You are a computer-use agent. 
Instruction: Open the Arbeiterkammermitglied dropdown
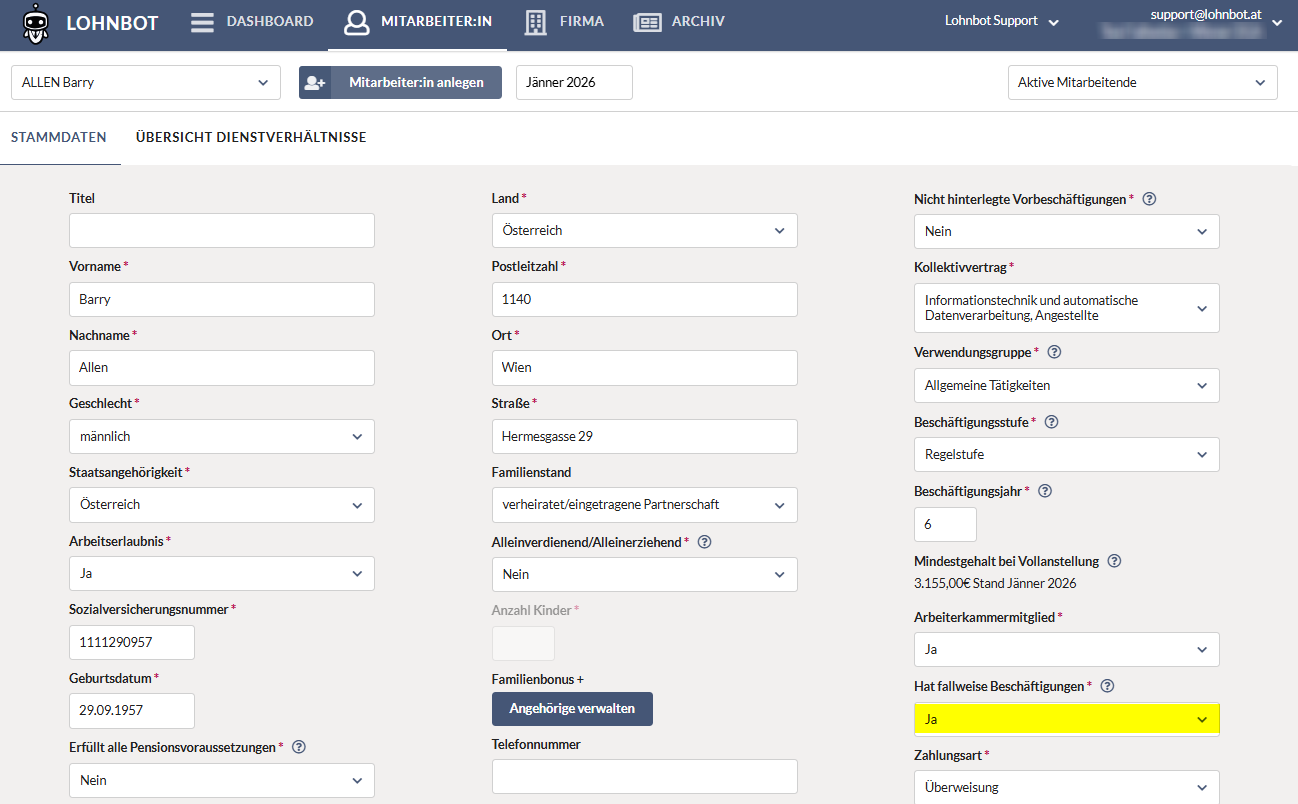pos(1067,649)
